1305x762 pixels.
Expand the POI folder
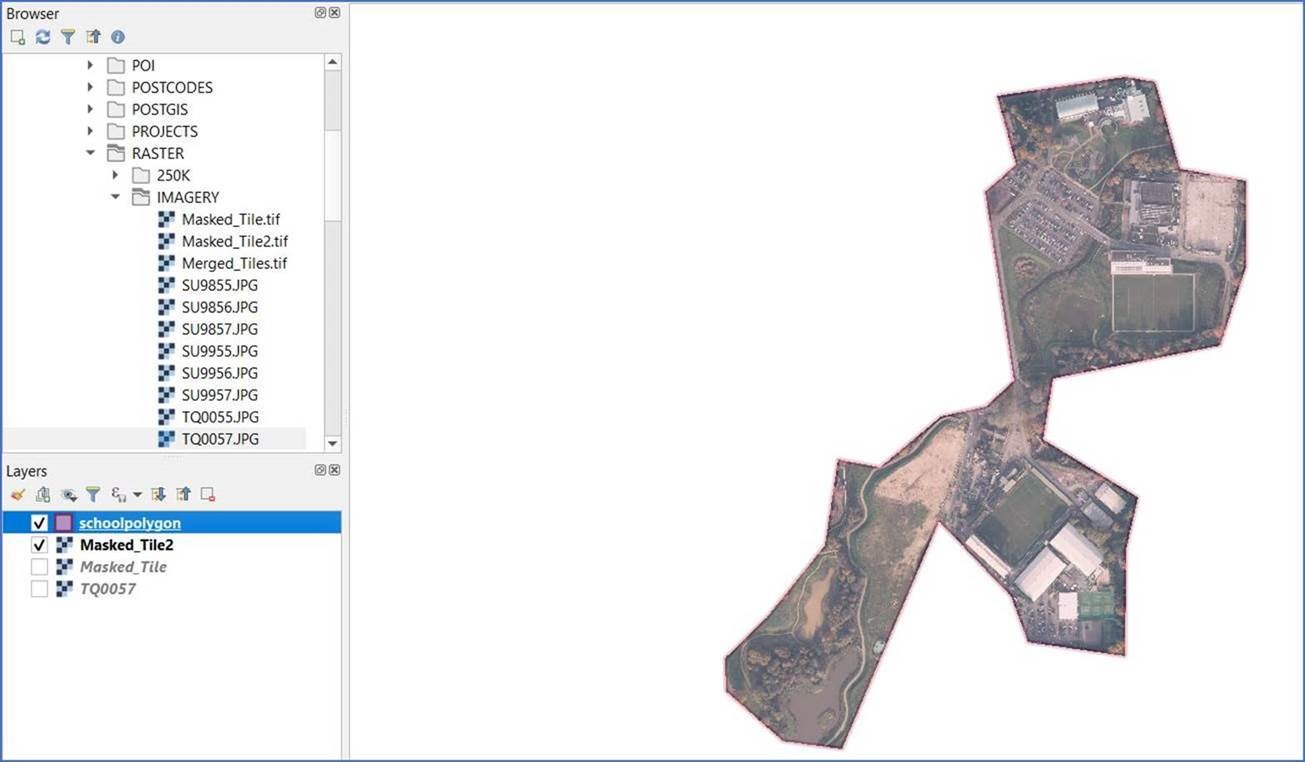pos(90,65)
